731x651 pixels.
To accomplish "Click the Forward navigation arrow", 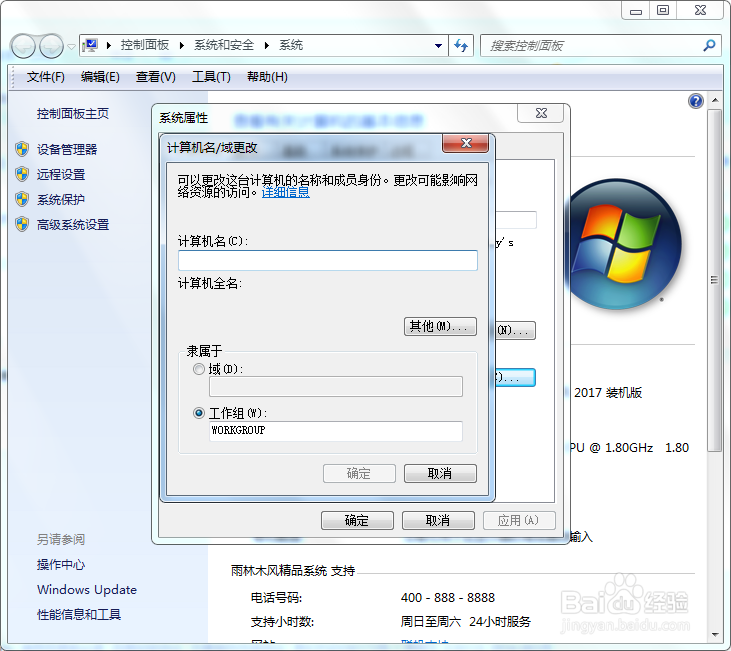I will click(51, 46).
